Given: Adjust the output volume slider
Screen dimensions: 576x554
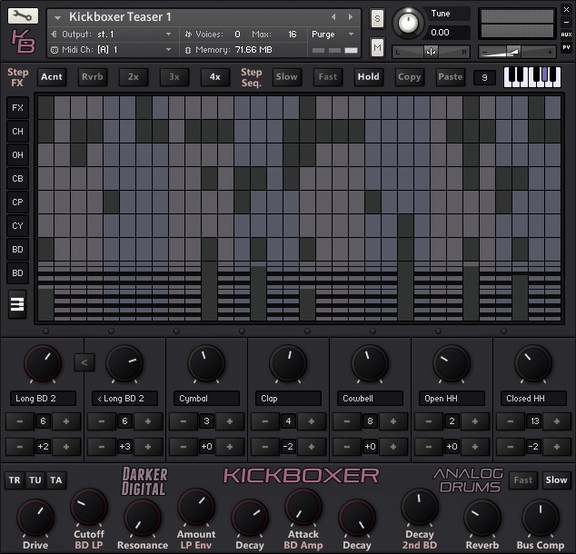Looking at the screenshot, I should [x=517, y=52].
